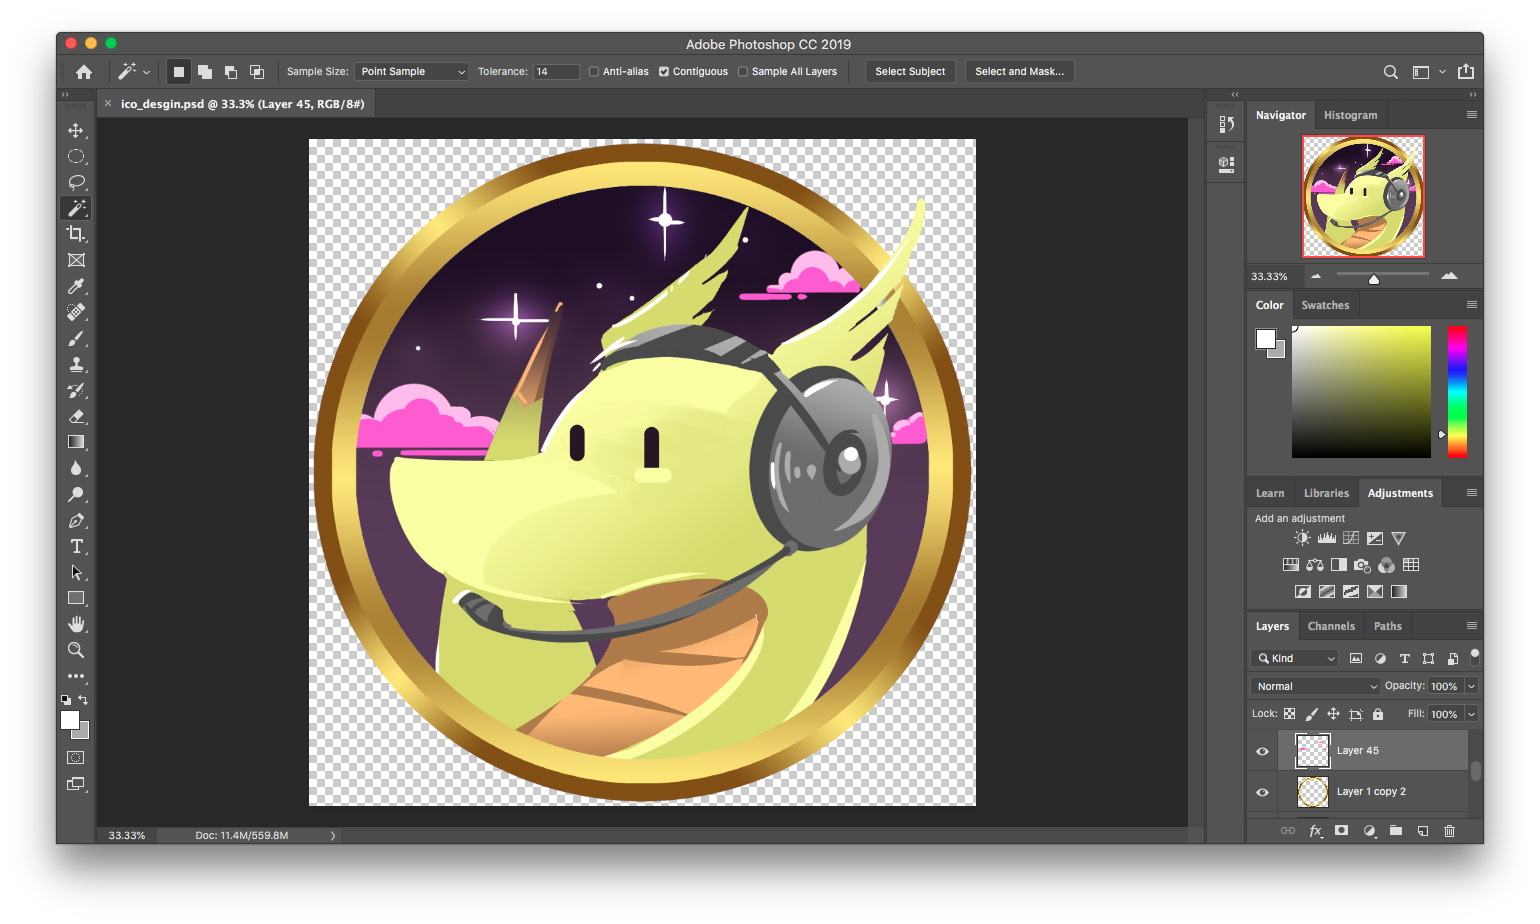Switch to the Histogram tab
This screenshot has width=1540, height=924.
point(1350,115)
